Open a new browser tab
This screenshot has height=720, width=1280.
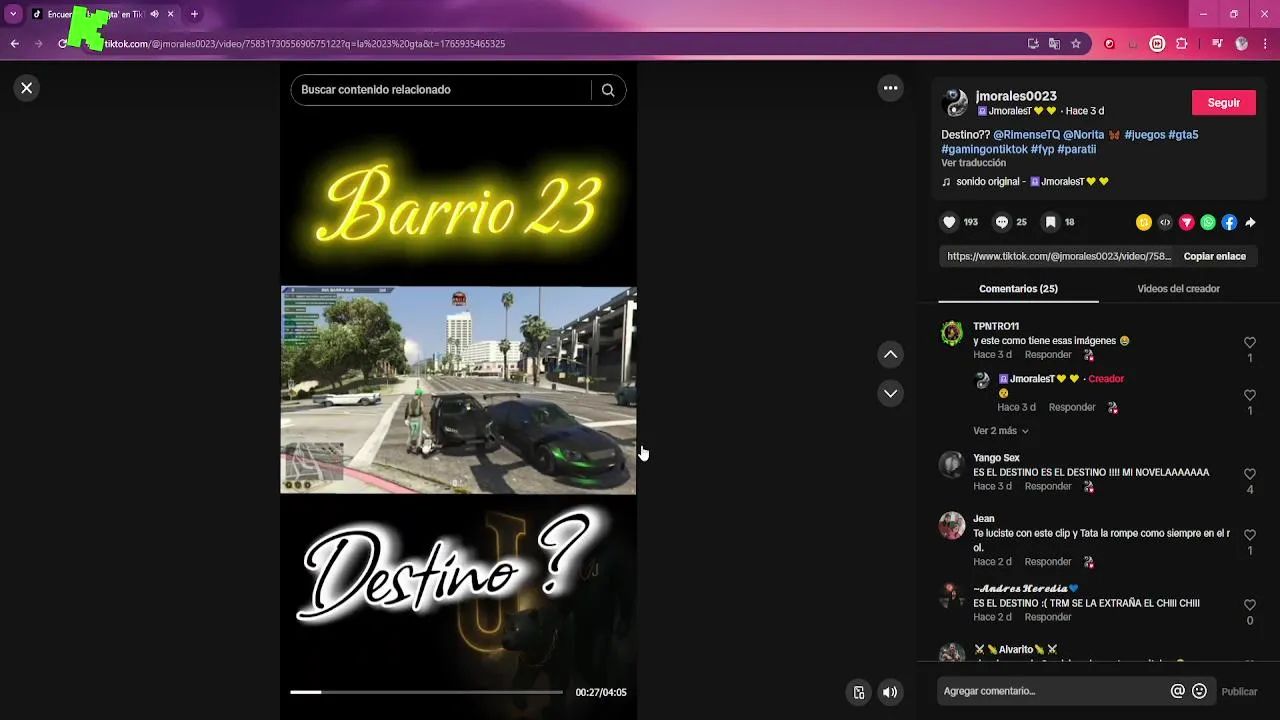(194, 14)
